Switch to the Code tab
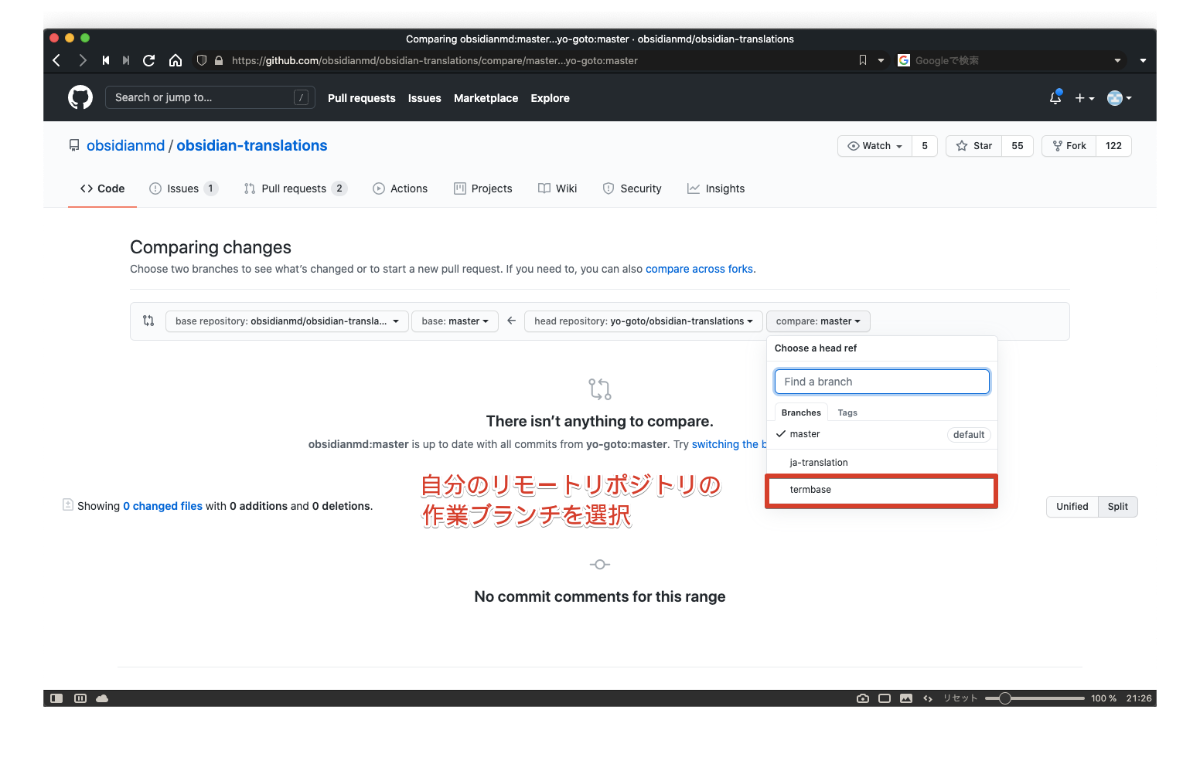This screenshot has width=1200, height=764. [102, 188]
